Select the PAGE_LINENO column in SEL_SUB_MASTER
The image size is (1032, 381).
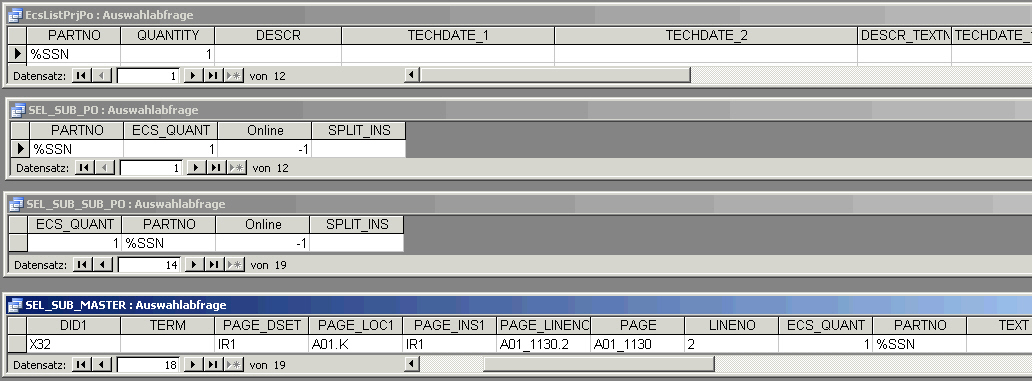[x=544, y=325]
